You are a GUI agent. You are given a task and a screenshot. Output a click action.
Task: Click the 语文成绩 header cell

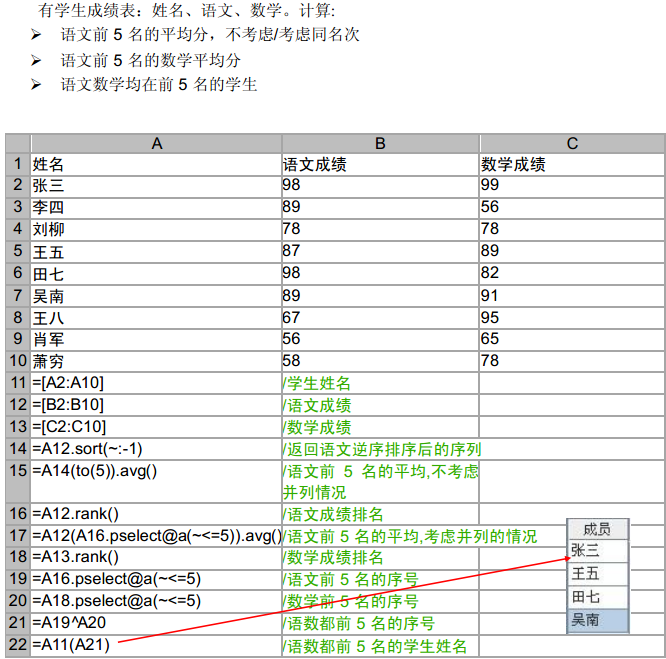[381, 164]
